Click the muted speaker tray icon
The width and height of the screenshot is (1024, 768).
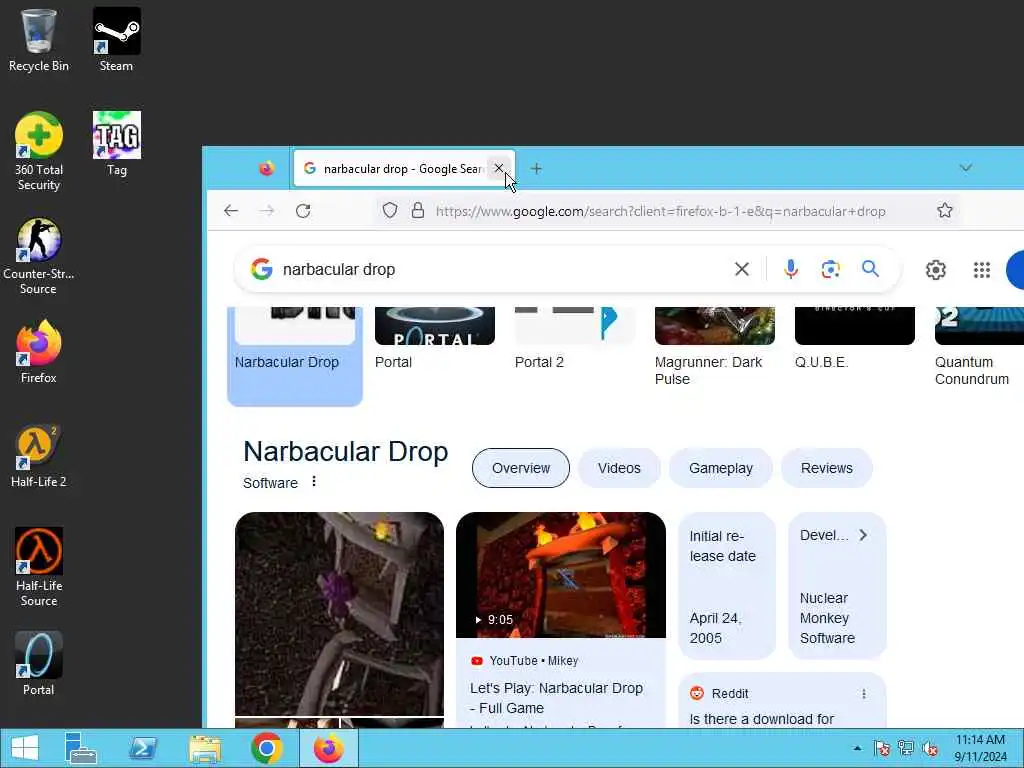(930, 748)
